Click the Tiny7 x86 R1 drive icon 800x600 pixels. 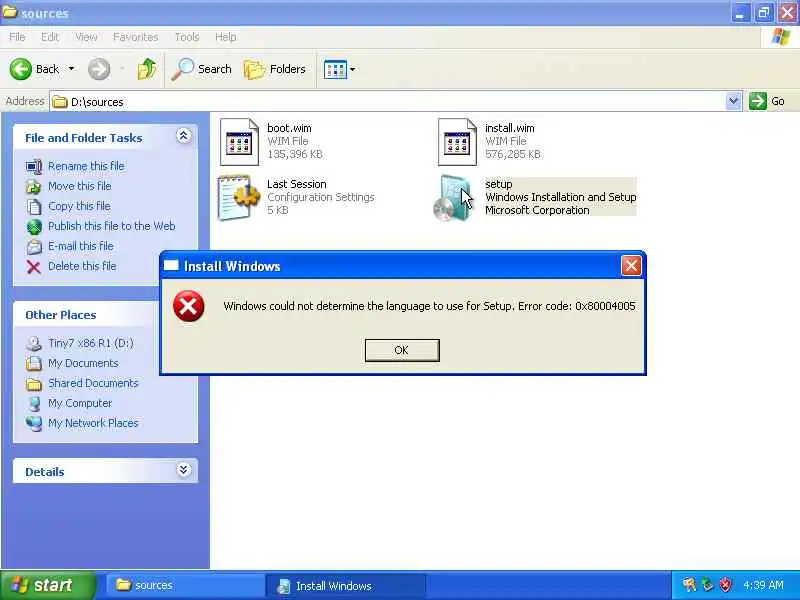click(x=34, y=343)
